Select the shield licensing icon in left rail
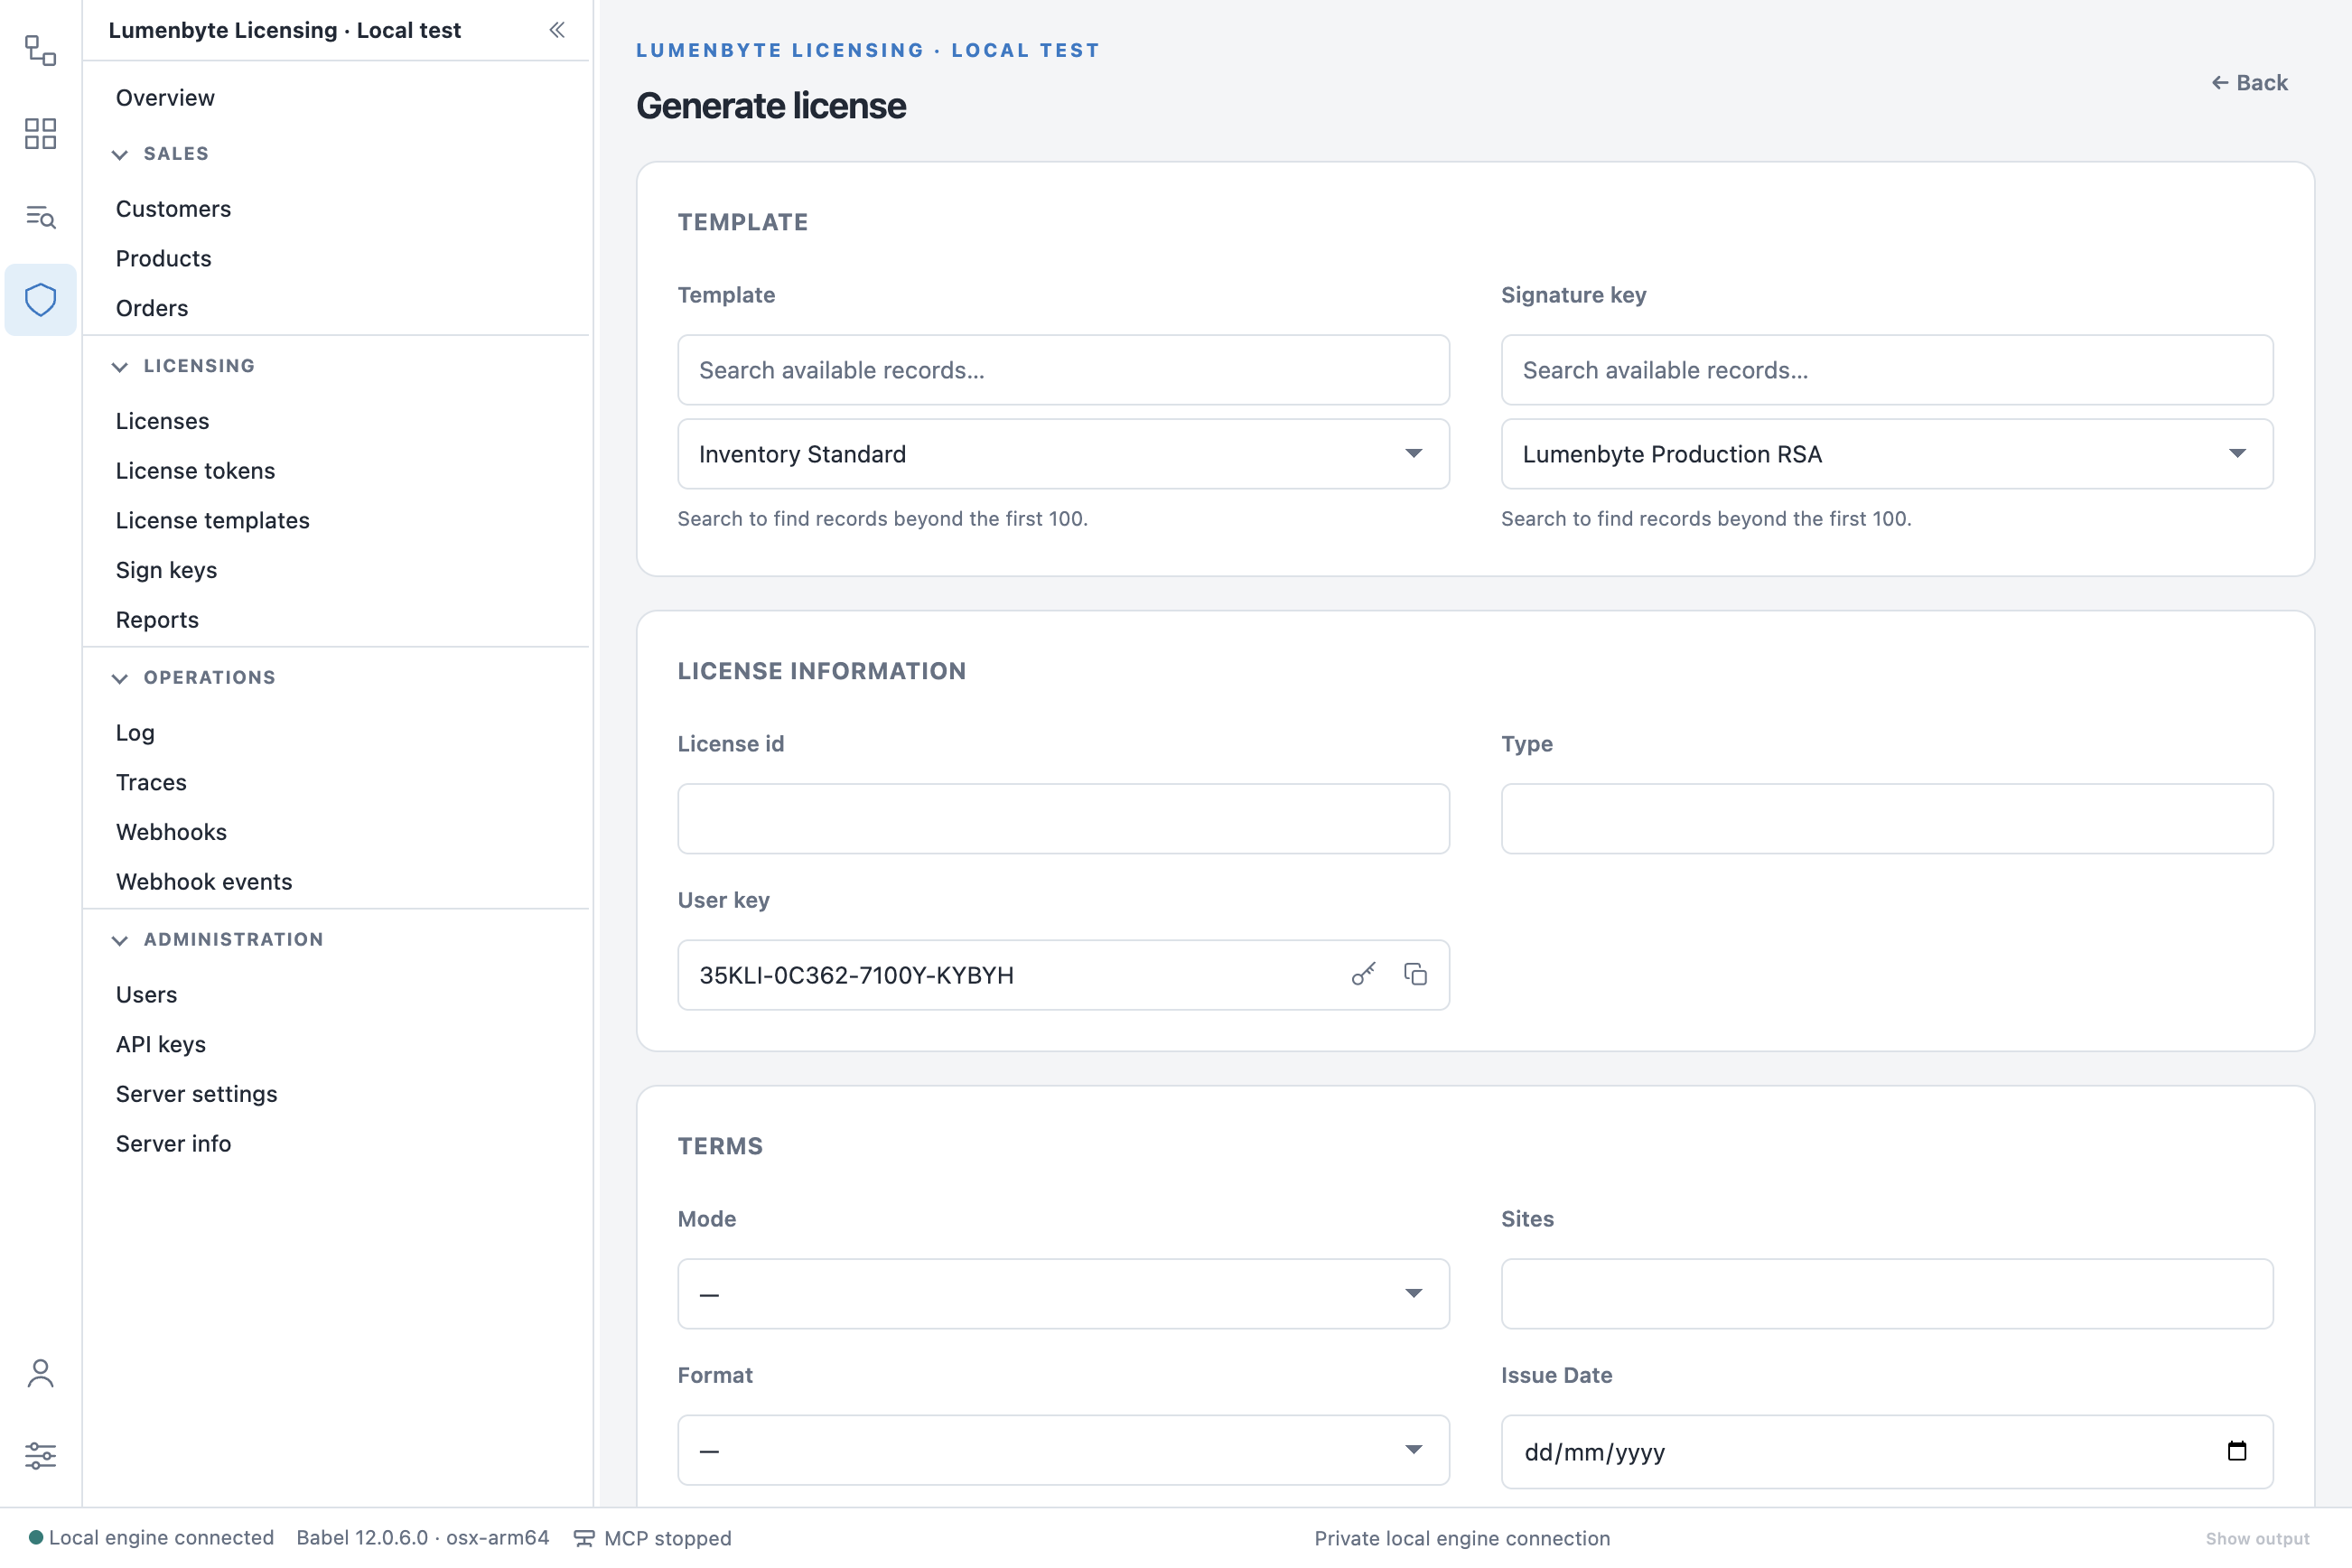Screen dimensions: 2352x1568 click(40, 299)
